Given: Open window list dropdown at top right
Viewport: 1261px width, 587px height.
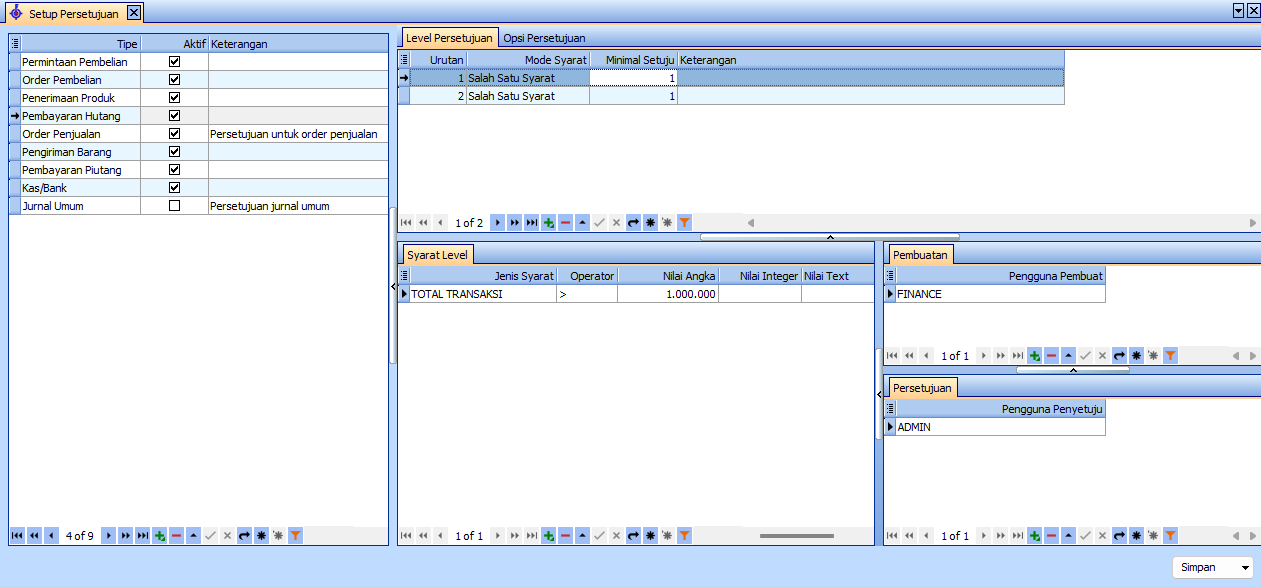Looking at the screenshot, I should click(x=1238, y=10).
